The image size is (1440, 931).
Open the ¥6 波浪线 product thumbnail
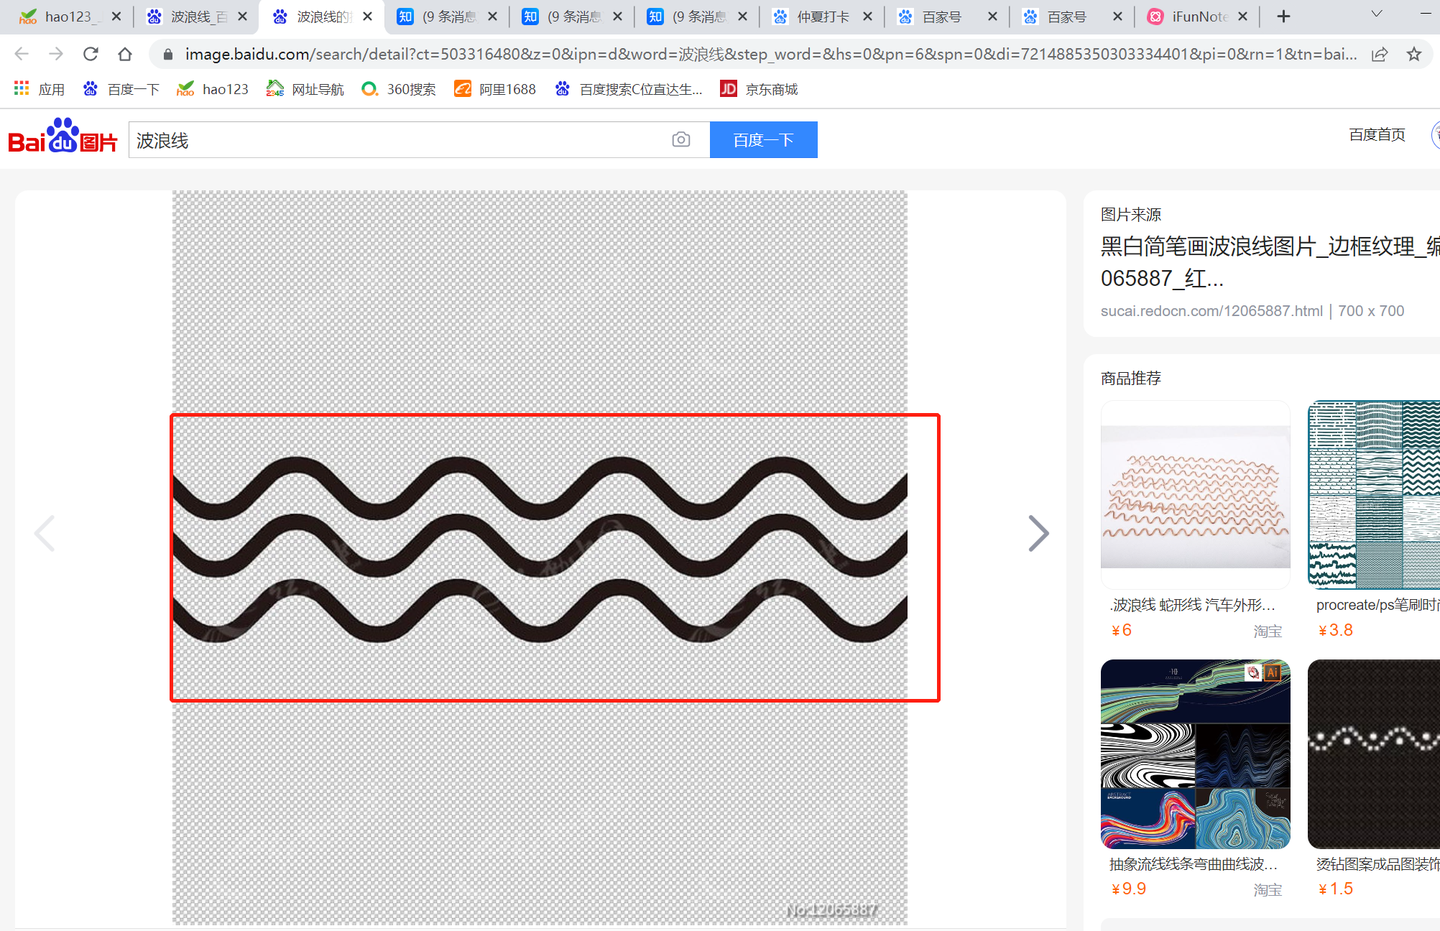click(1195, 491)
